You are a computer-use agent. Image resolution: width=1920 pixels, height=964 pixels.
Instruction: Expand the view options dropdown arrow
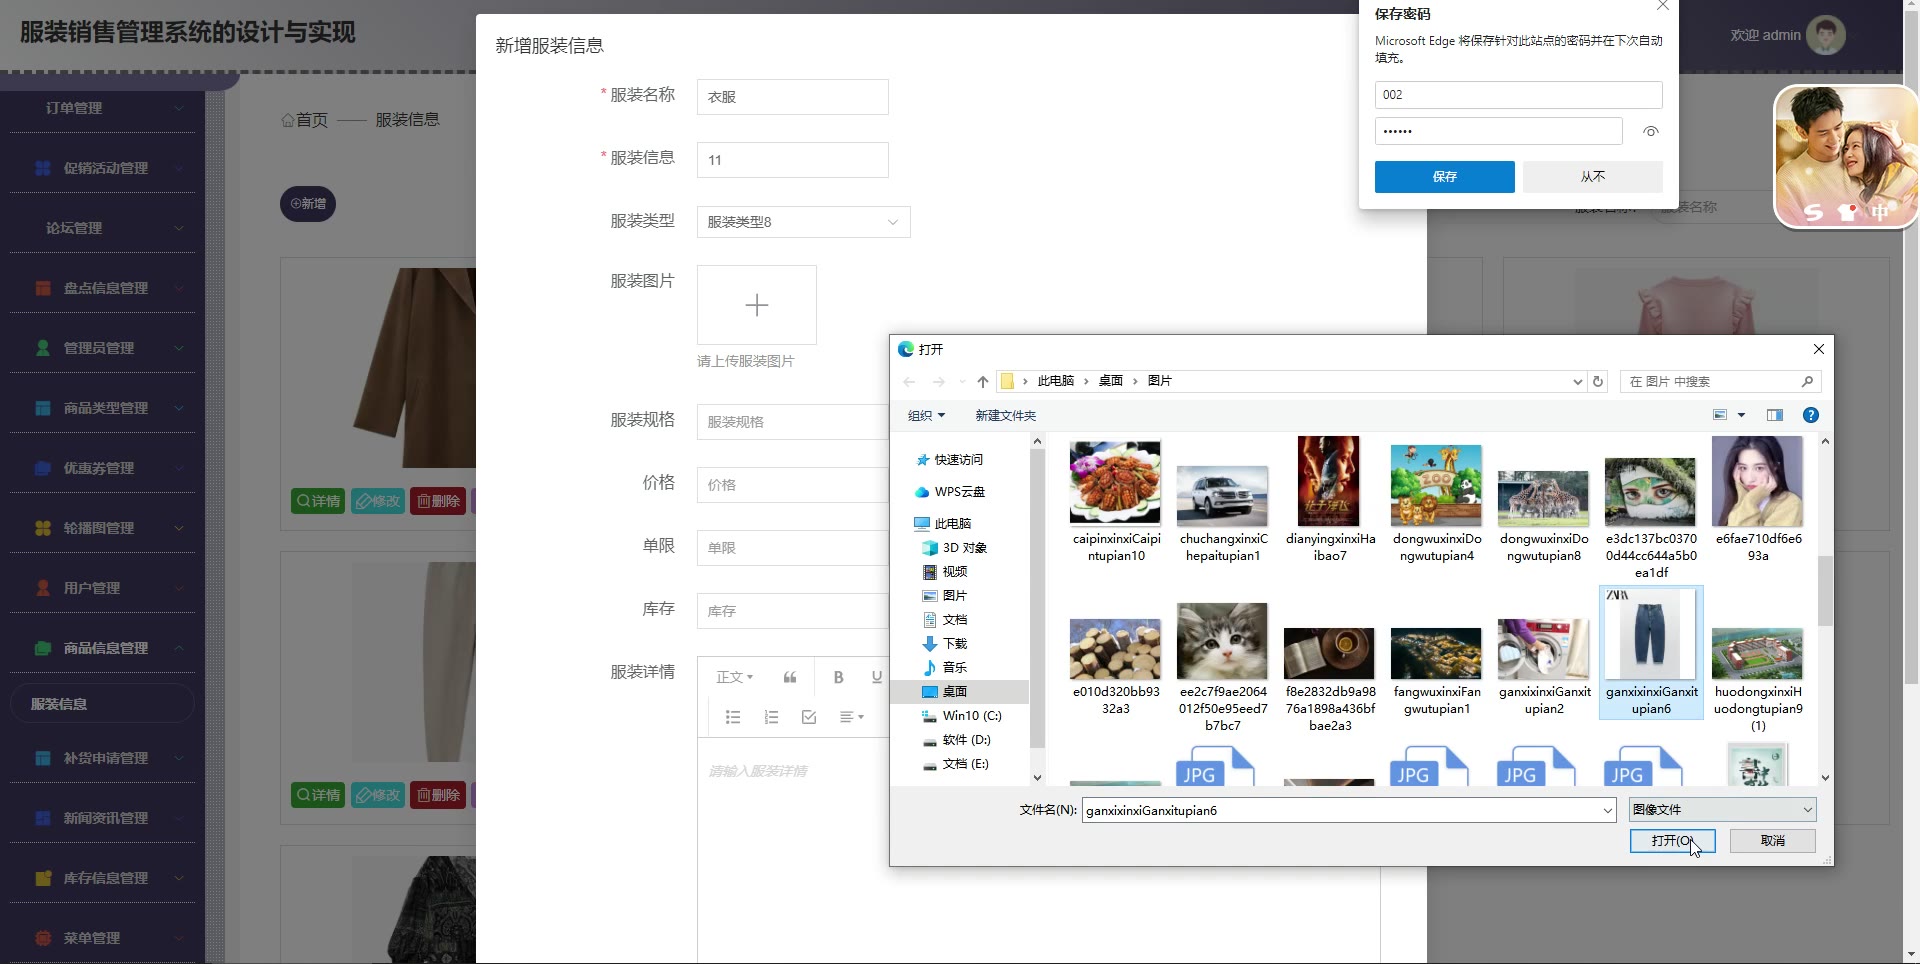[x=1741, y=415]
